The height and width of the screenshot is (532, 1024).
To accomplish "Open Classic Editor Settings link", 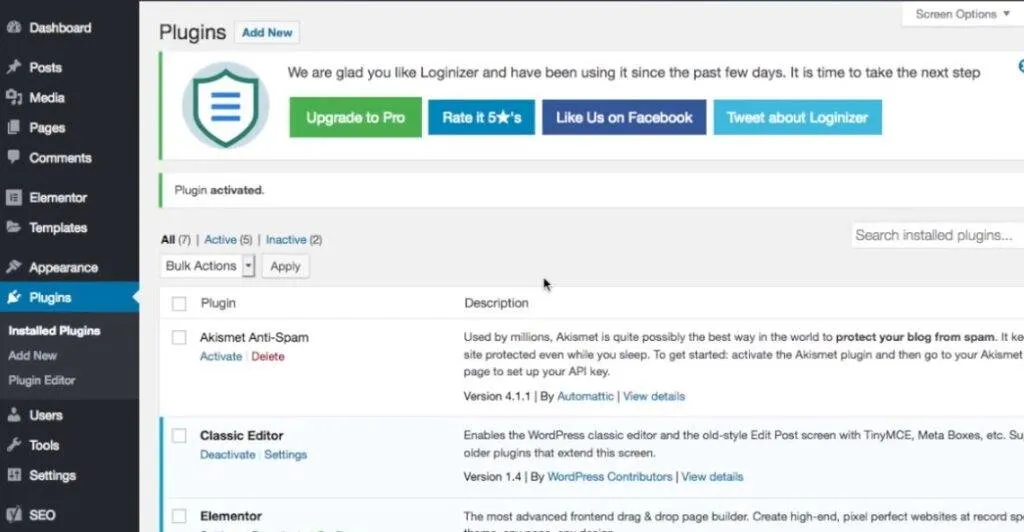I will tap(285, 454).
